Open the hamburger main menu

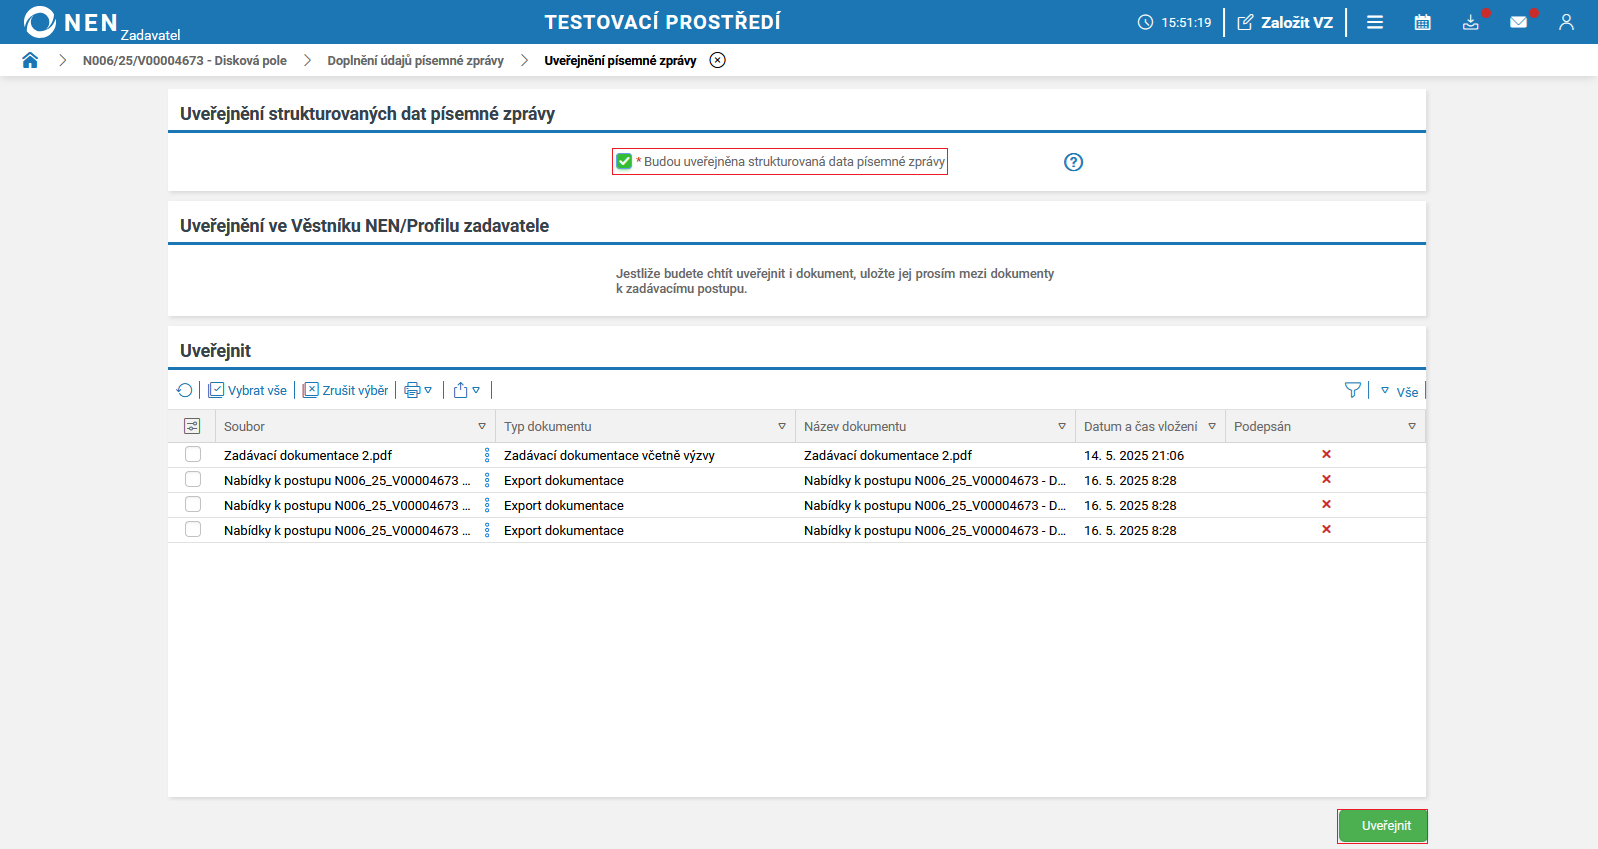pos(1375,22)
